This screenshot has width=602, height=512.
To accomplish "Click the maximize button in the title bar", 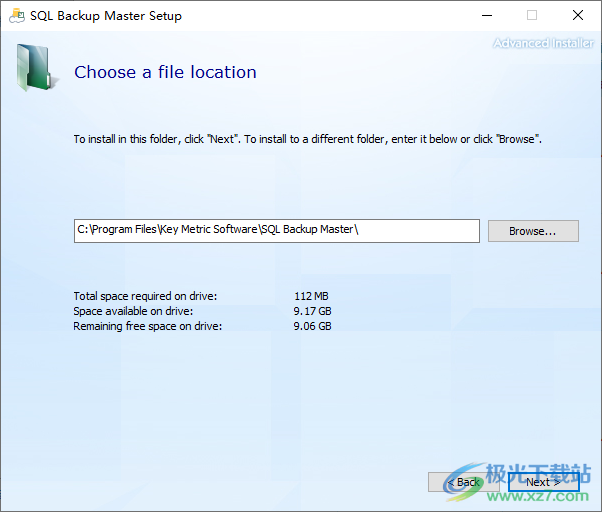I will tap(532, 15).
